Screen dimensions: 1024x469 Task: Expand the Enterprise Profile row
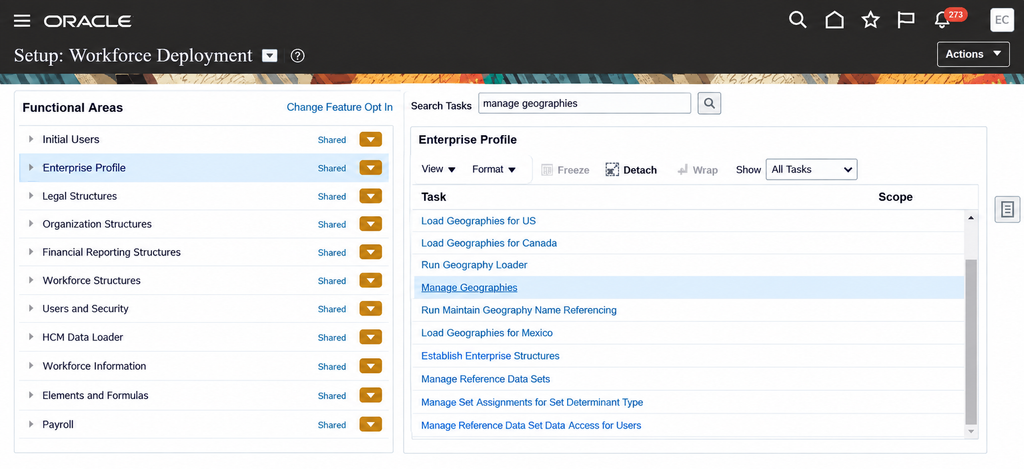(x=31, y=167)
